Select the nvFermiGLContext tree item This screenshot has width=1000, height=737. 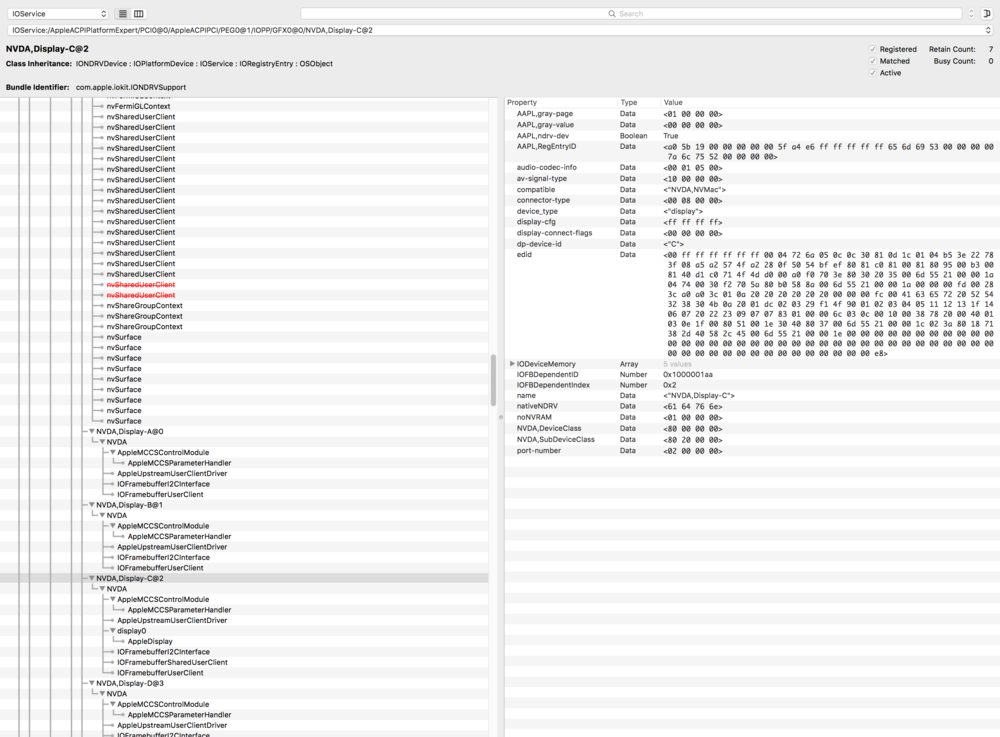coord(138,106)
